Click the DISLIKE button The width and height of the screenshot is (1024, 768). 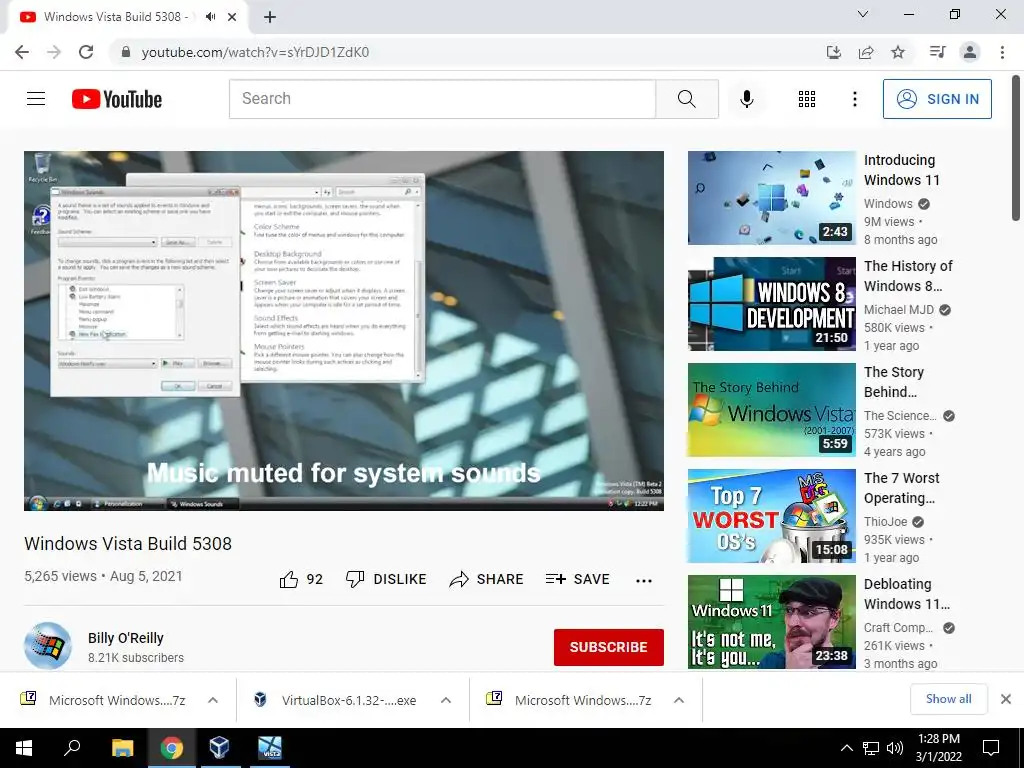(386, 579)
